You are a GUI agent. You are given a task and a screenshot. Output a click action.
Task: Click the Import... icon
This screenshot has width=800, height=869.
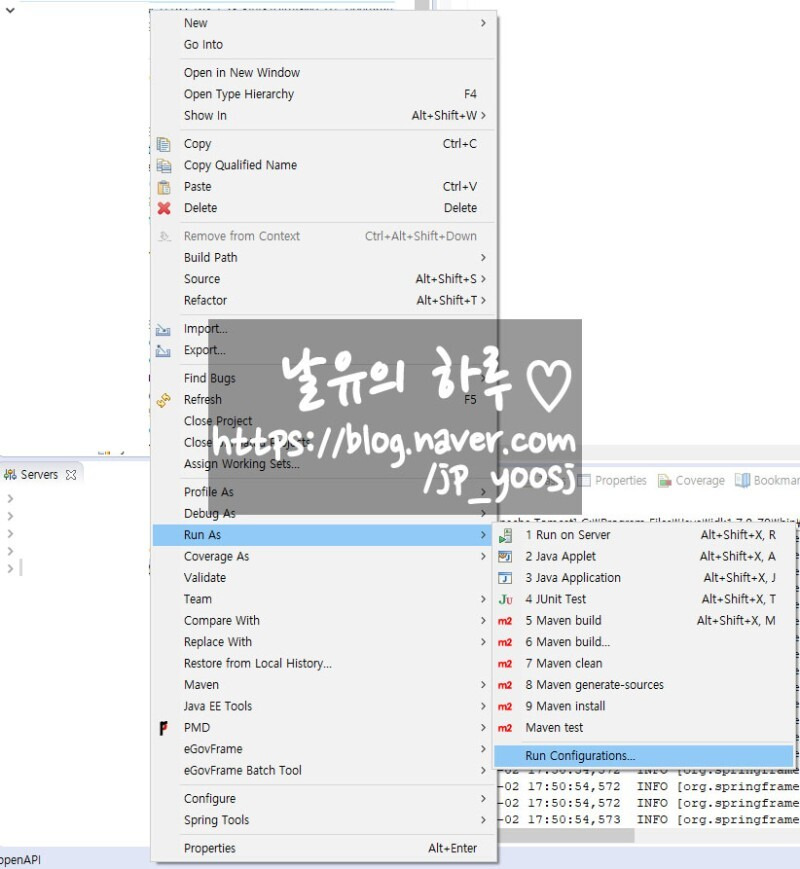pos(164,328)
